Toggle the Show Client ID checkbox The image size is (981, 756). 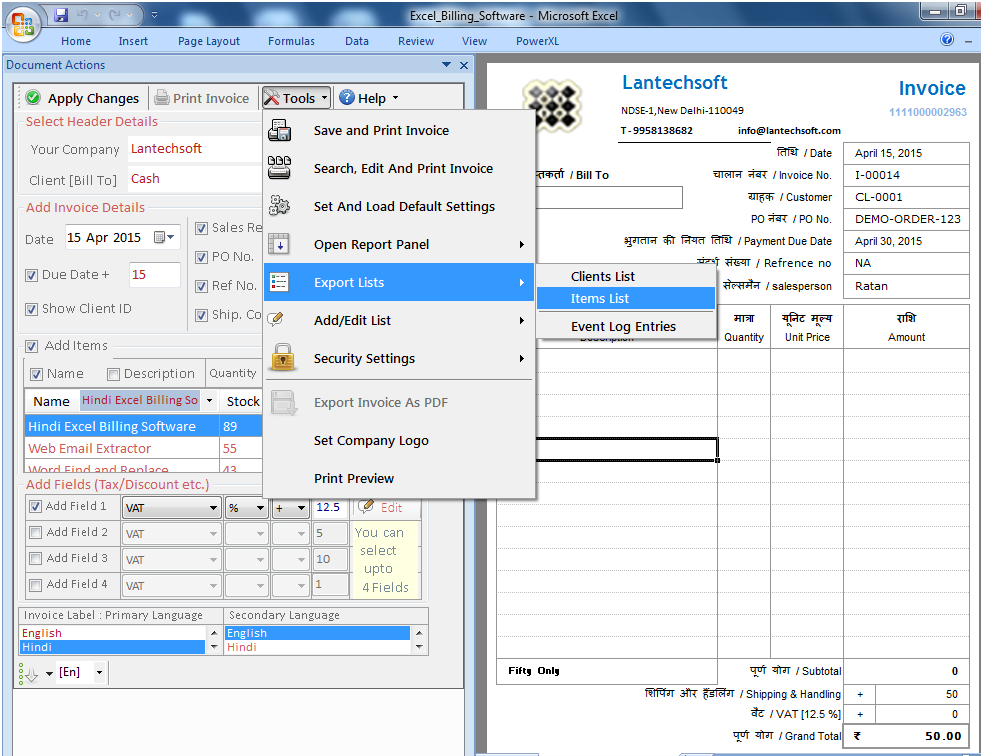tap(31, 309)
